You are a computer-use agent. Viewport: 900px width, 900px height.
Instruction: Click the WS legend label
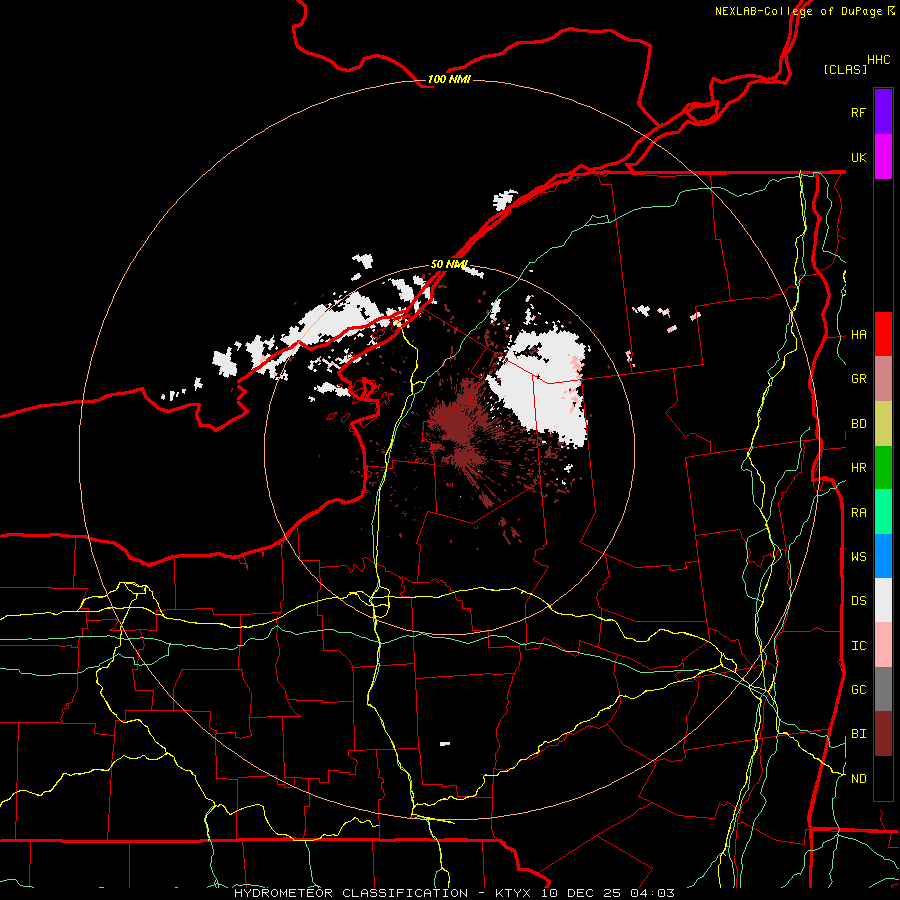[x=858, y=556]
